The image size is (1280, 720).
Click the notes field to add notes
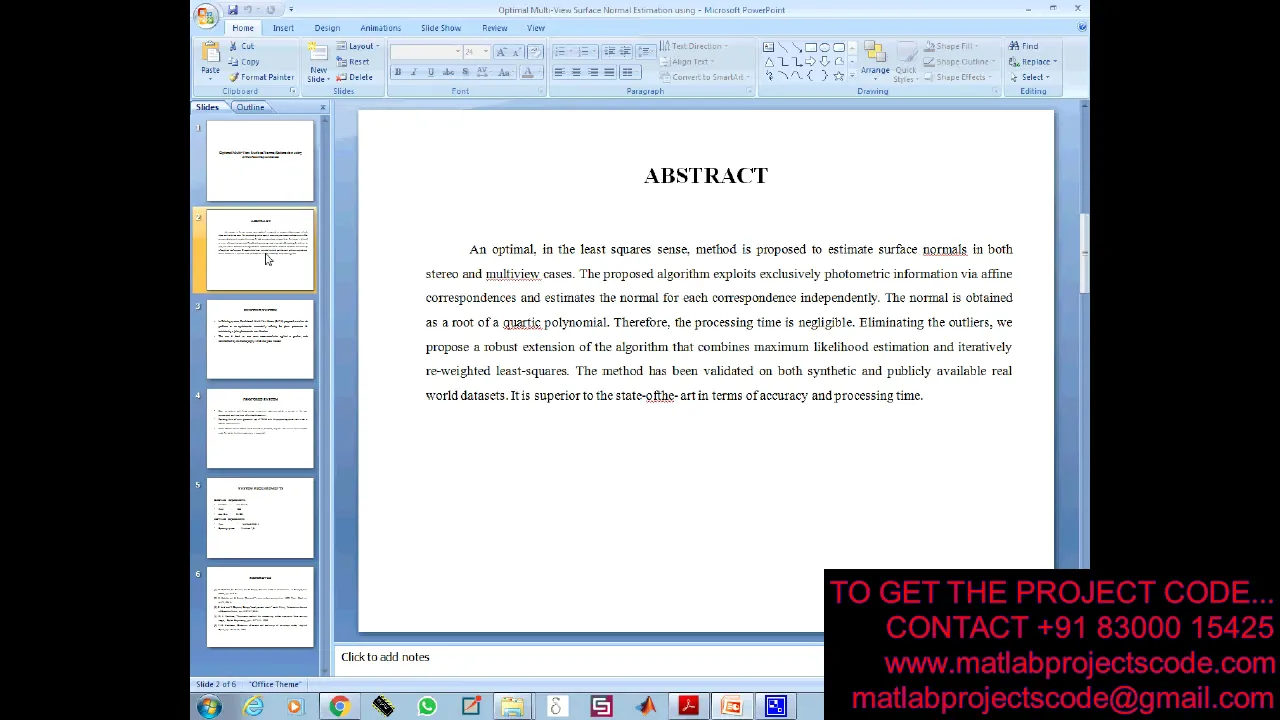(x=580, y=657)
